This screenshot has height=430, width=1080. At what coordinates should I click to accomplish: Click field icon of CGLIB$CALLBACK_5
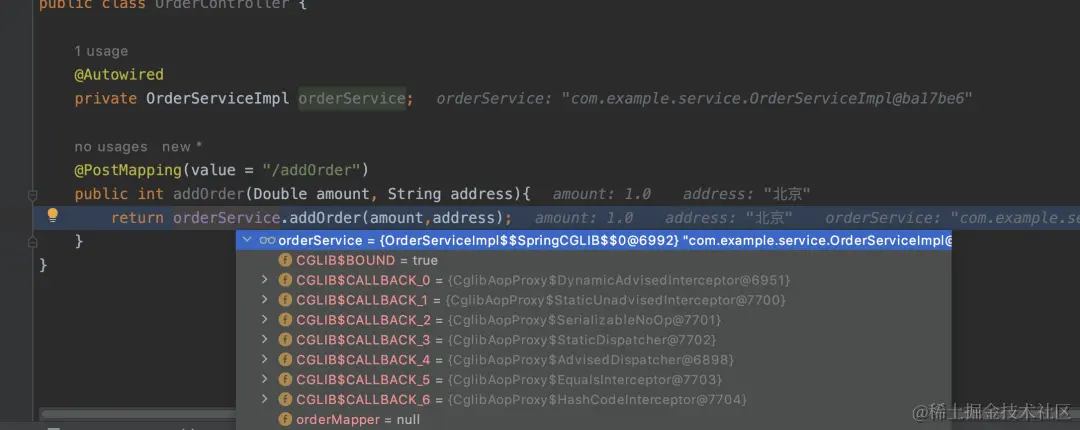(285, 380)
